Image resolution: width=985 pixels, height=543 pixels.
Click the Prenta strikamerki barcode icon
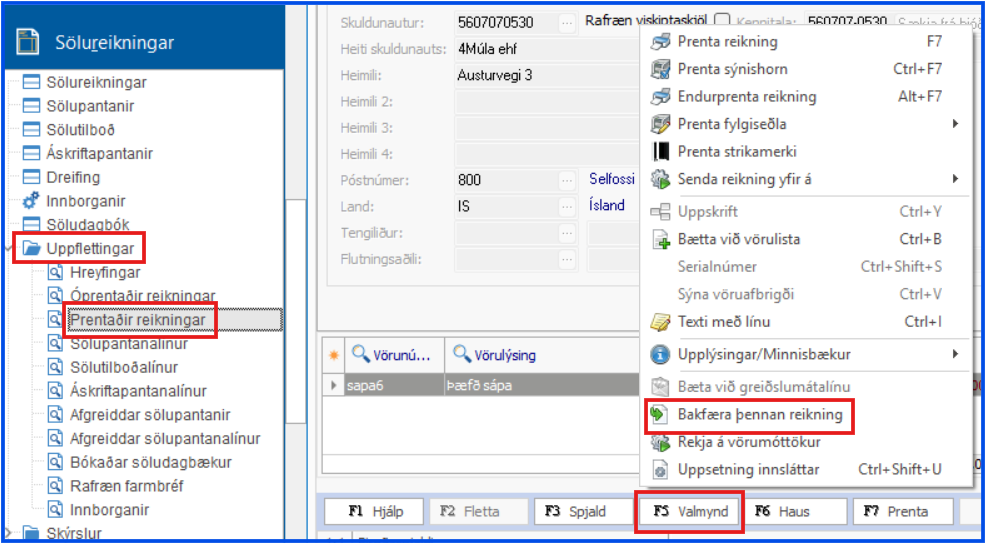[660, 152]
